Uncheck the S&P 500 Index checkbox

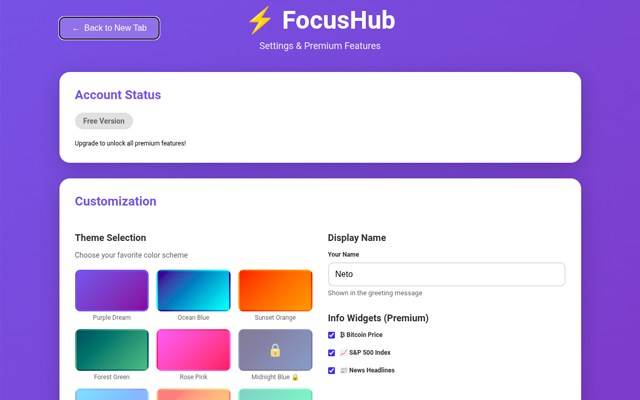coord(331,353)
